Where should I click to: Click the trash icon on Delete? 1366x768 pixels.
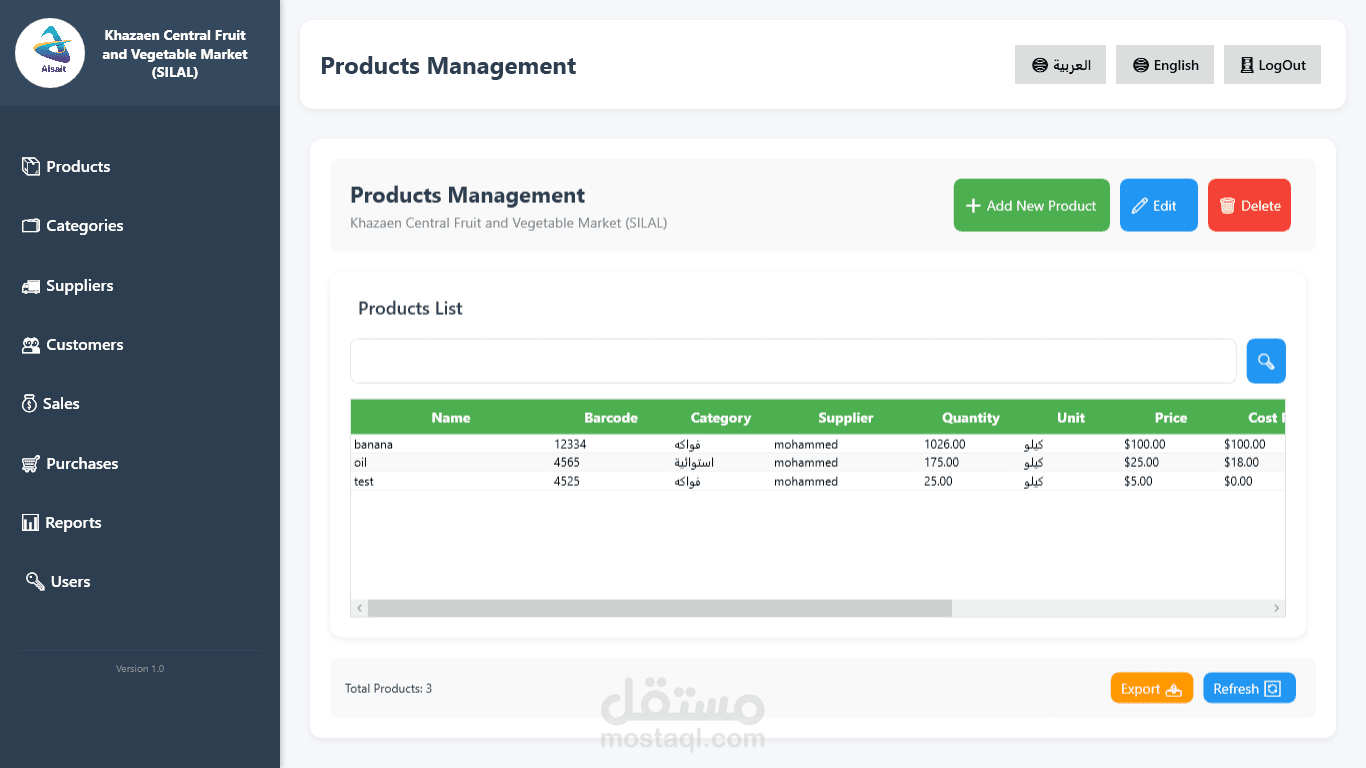click(x=1227, y=205)
